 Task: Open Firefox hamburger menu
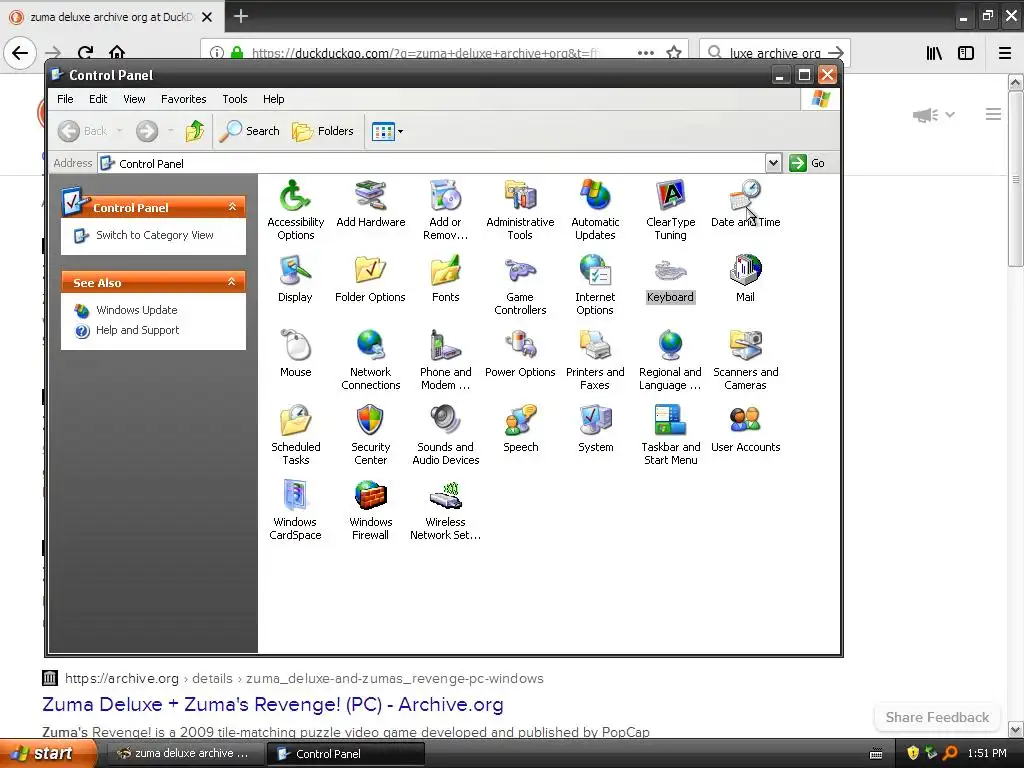tap(1005, 54)
